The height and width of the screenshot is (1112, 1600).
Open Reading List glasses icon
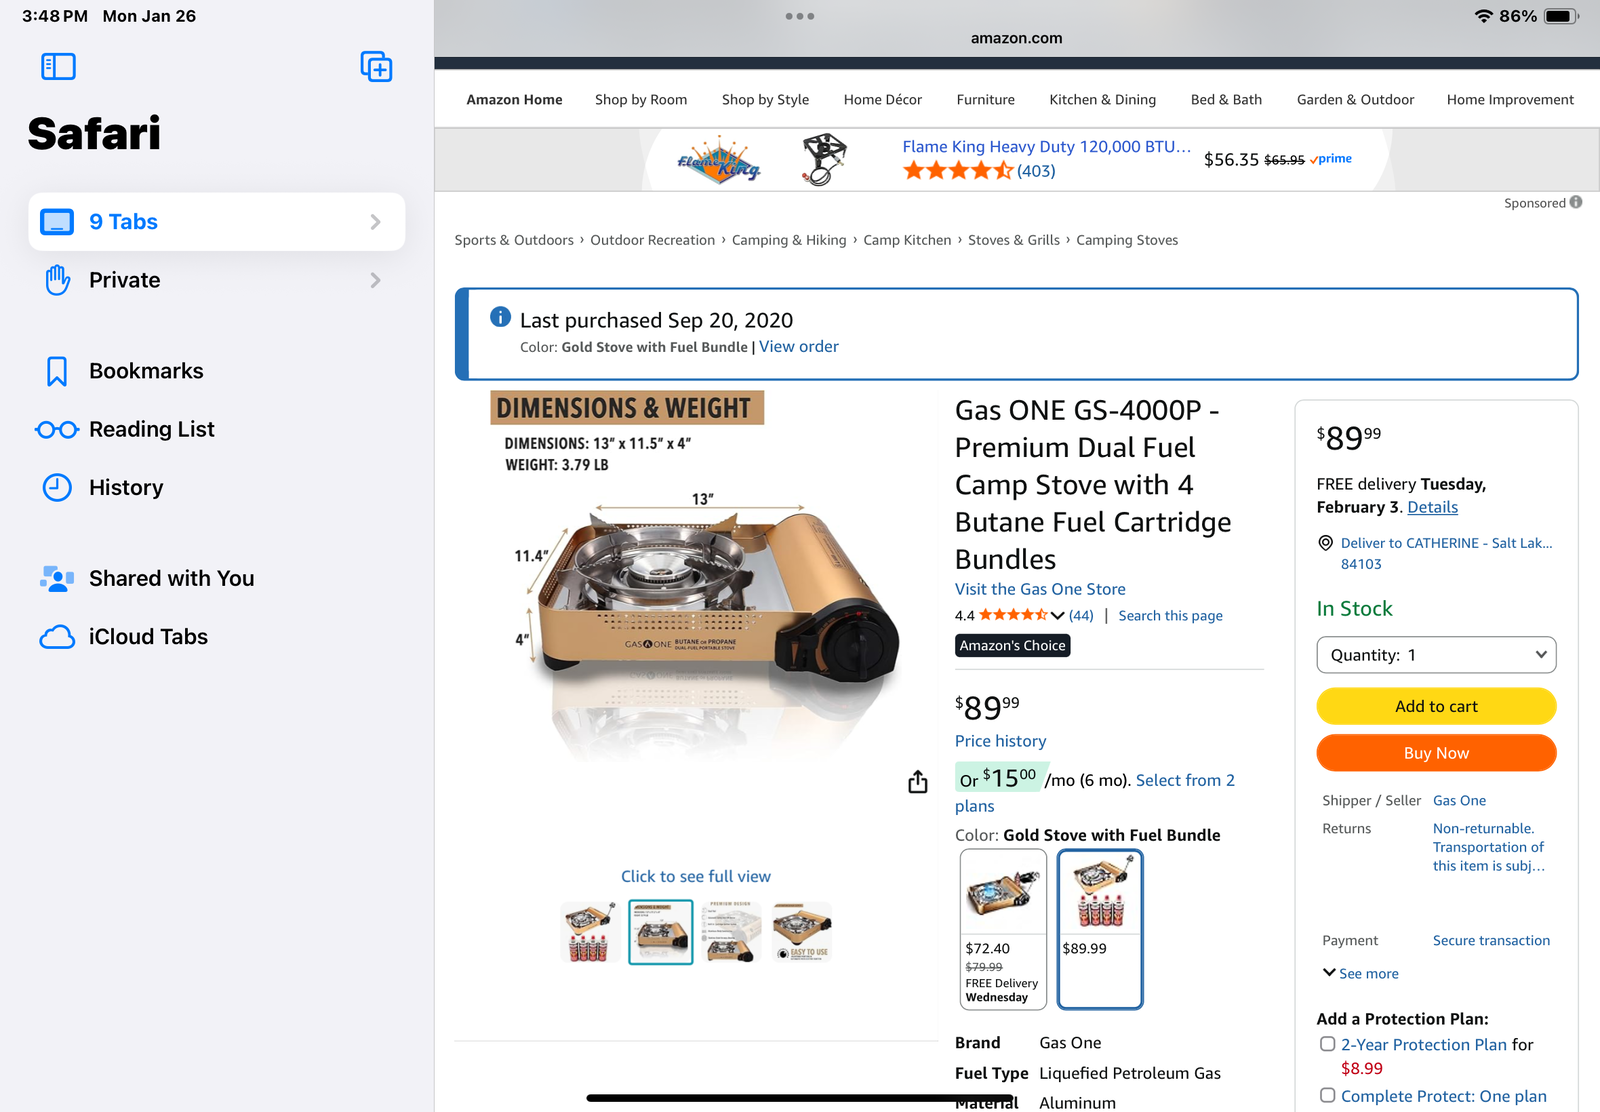click(x=57, y=430)
